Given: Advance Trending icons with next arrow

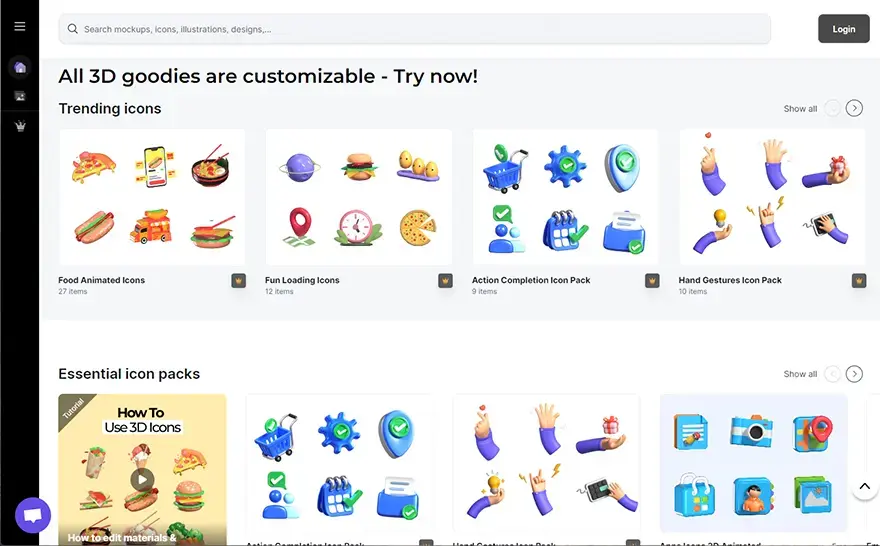Looking at the screenshot, I should [854, 108].
